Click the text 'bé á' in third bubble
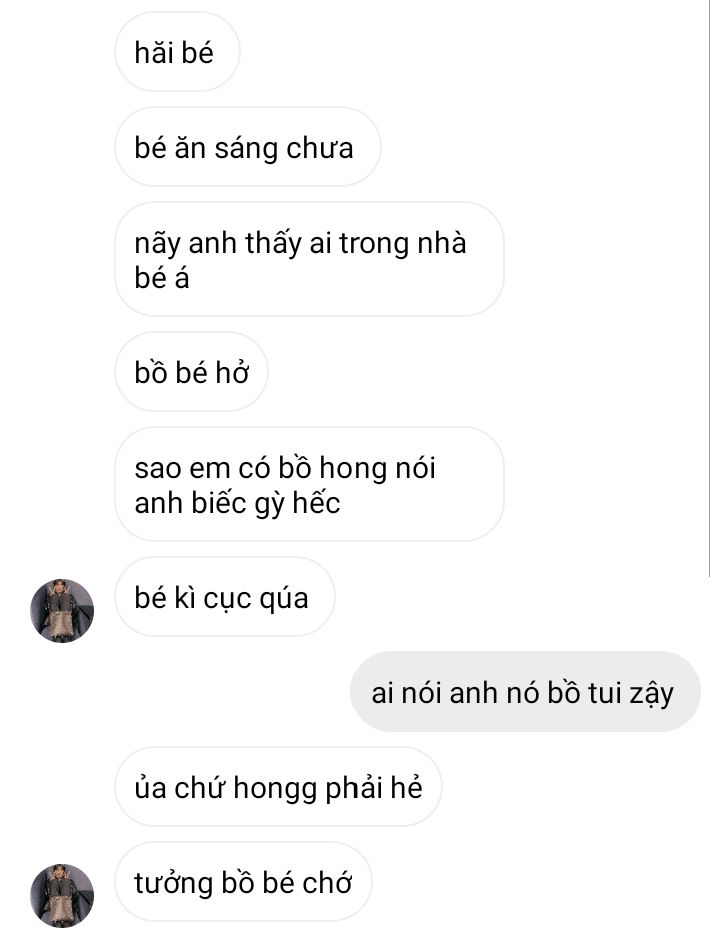 click(162, 278)
